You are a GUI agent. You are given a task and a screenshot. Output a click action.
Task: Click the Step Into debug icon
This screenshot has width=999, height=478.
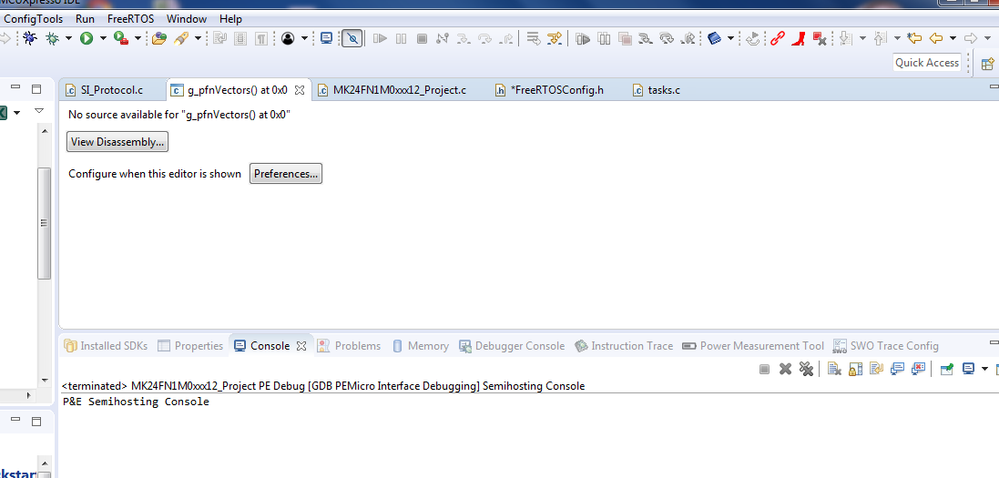point(463,39)
